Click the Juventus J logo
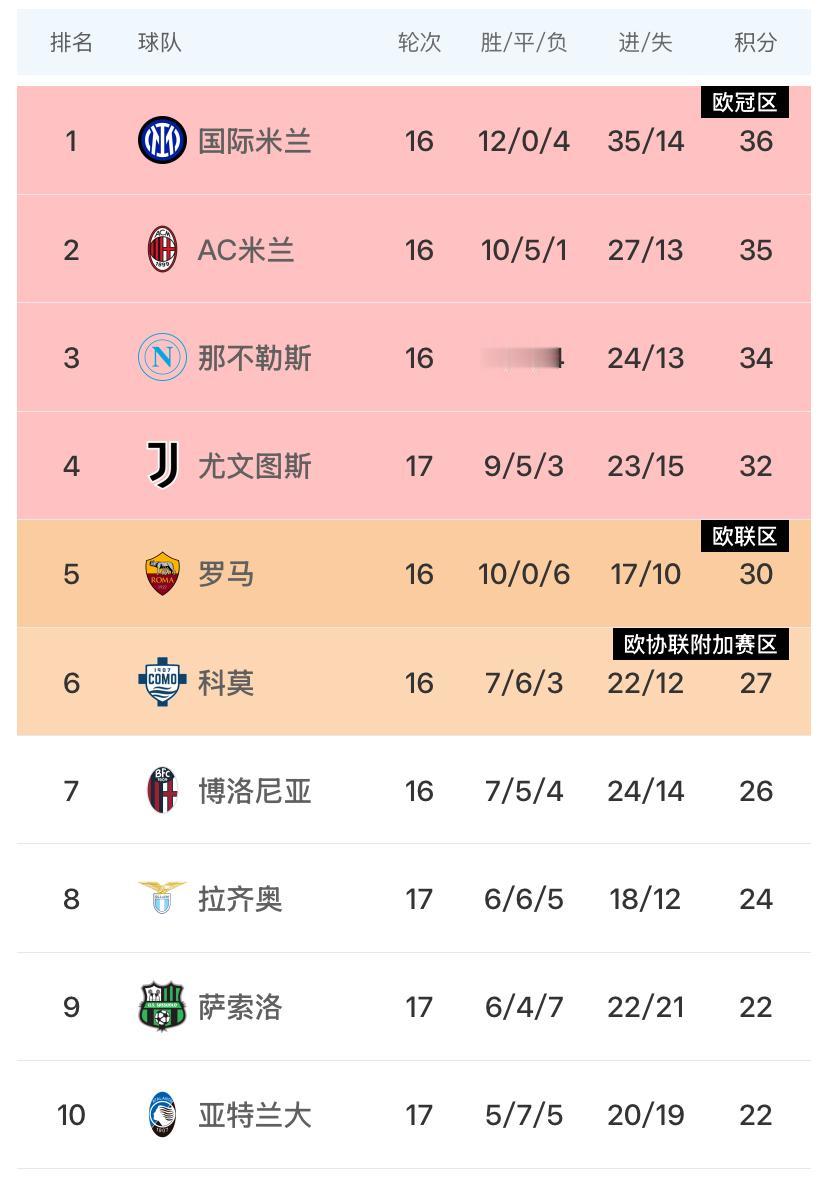The height and width of the screenshot is (1190, 828). point(162,465)
